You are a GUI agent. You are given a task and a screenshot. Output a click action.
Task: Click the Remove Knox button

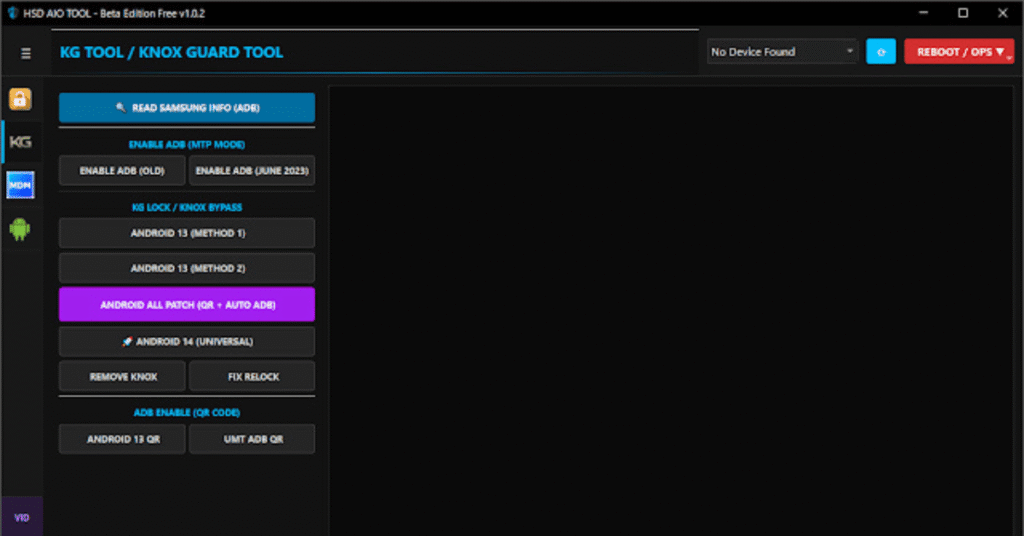click(122, 377)
